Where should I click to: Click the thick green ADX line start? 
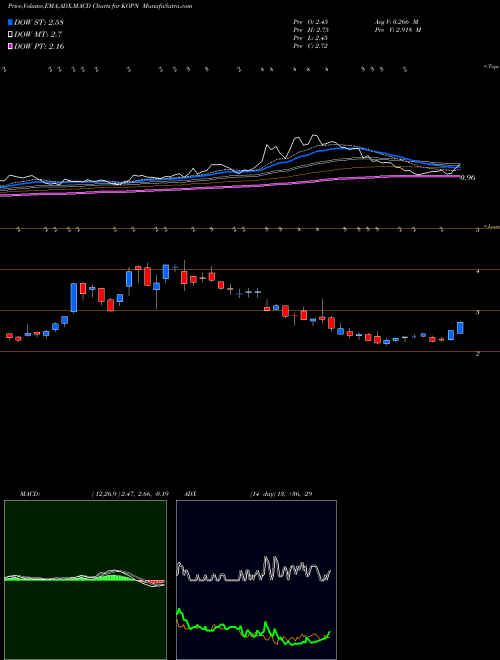pyautogui.click(x=179, y=610)
